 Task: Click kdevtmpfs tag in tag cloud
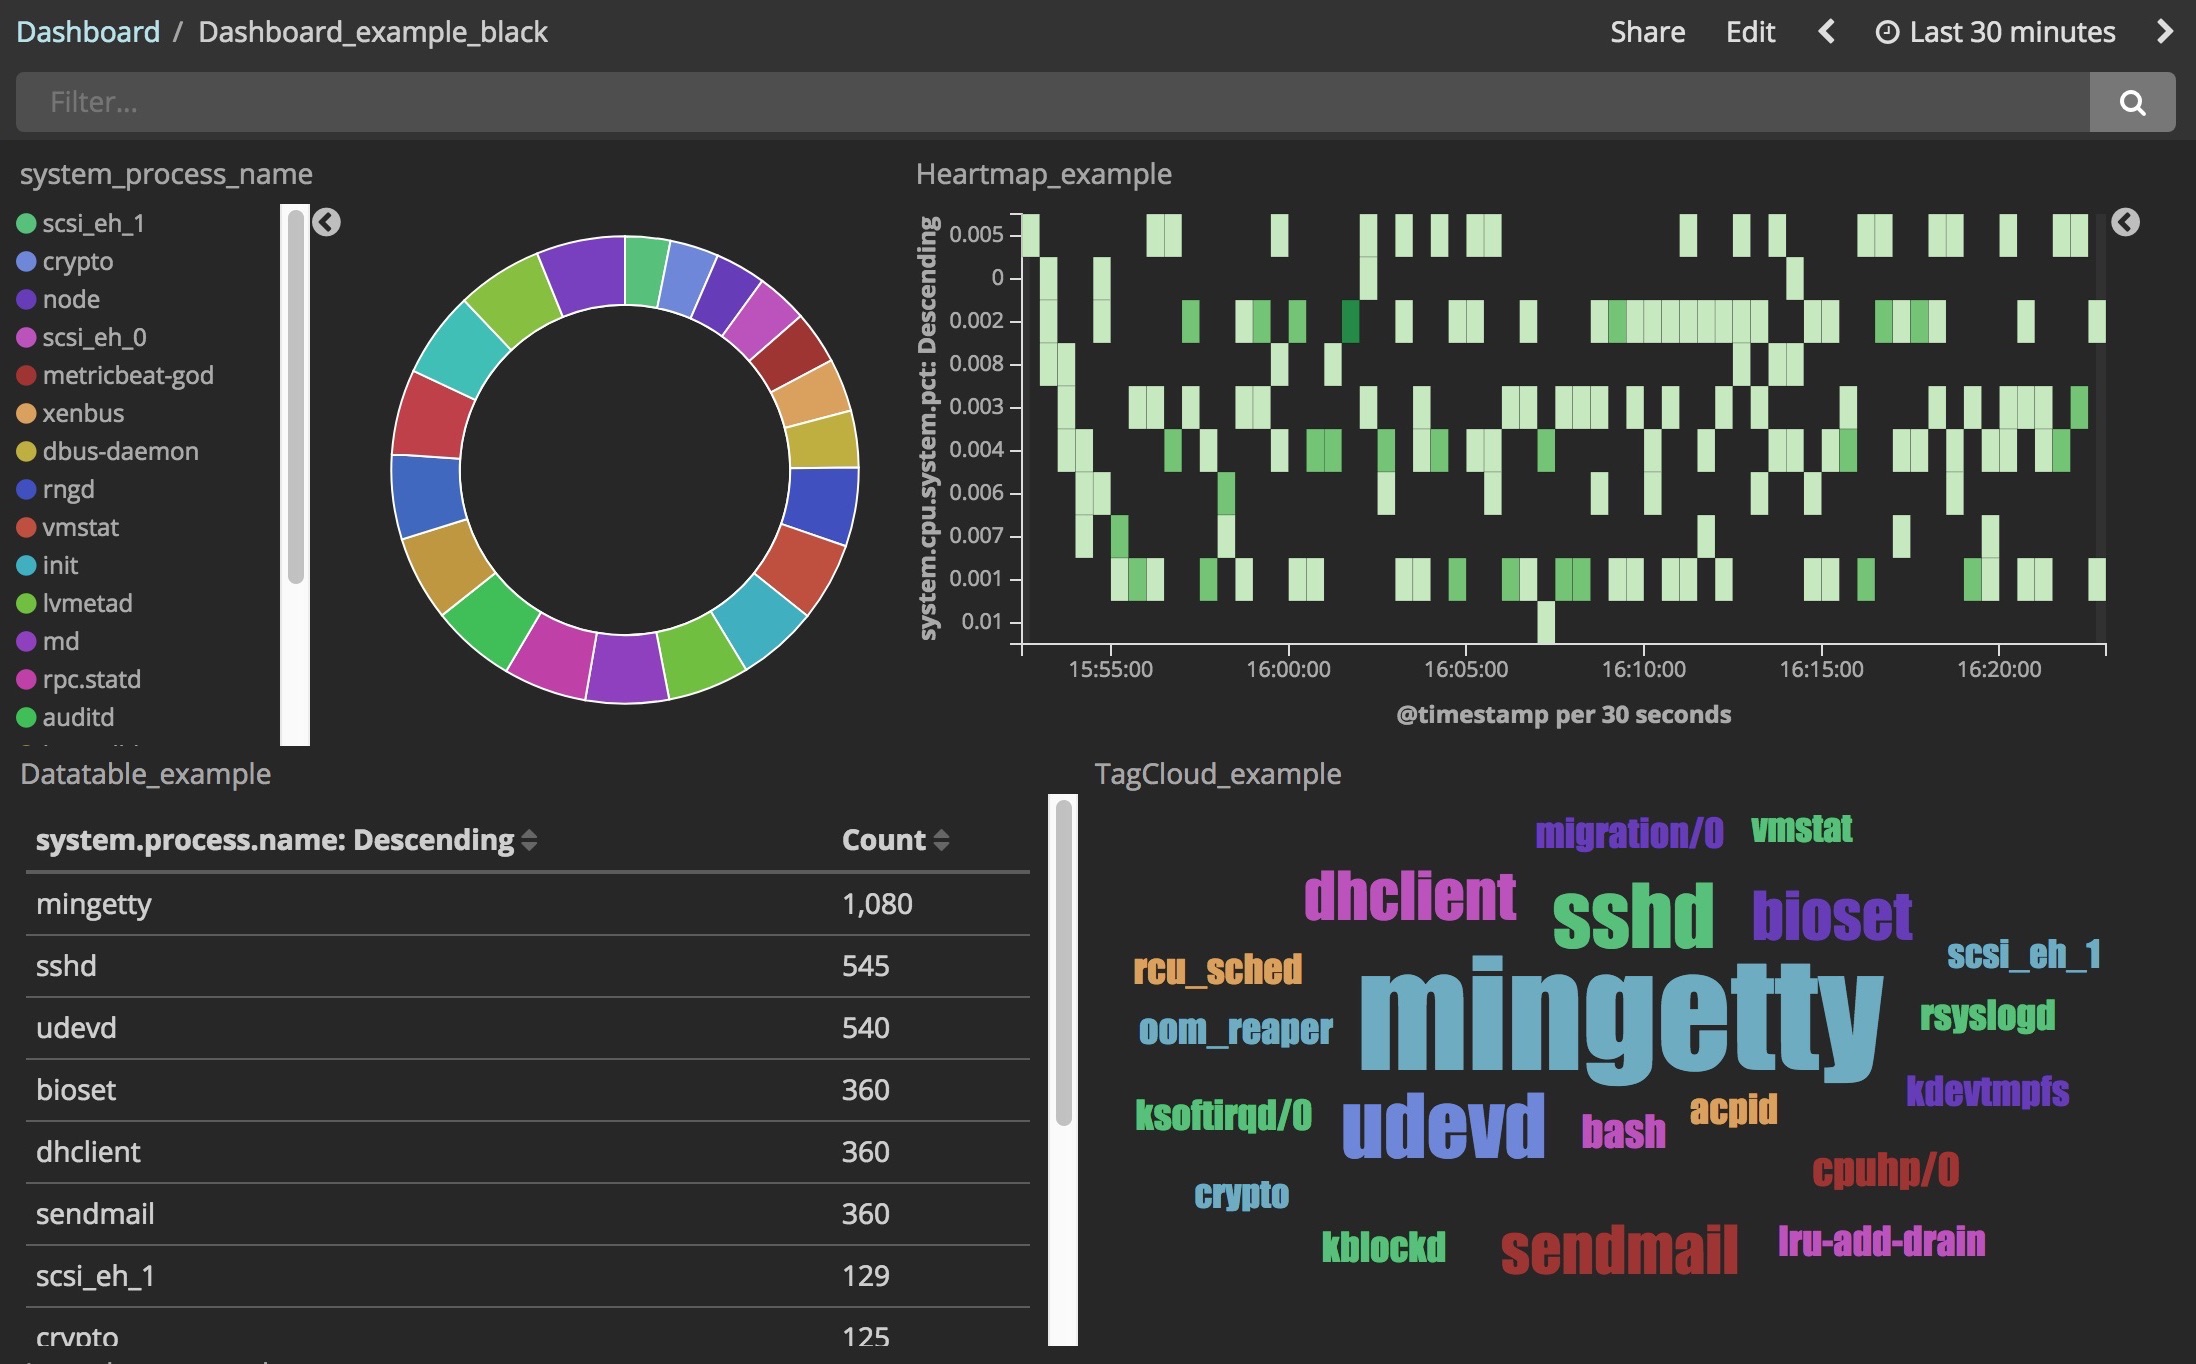[1987, 1091]
